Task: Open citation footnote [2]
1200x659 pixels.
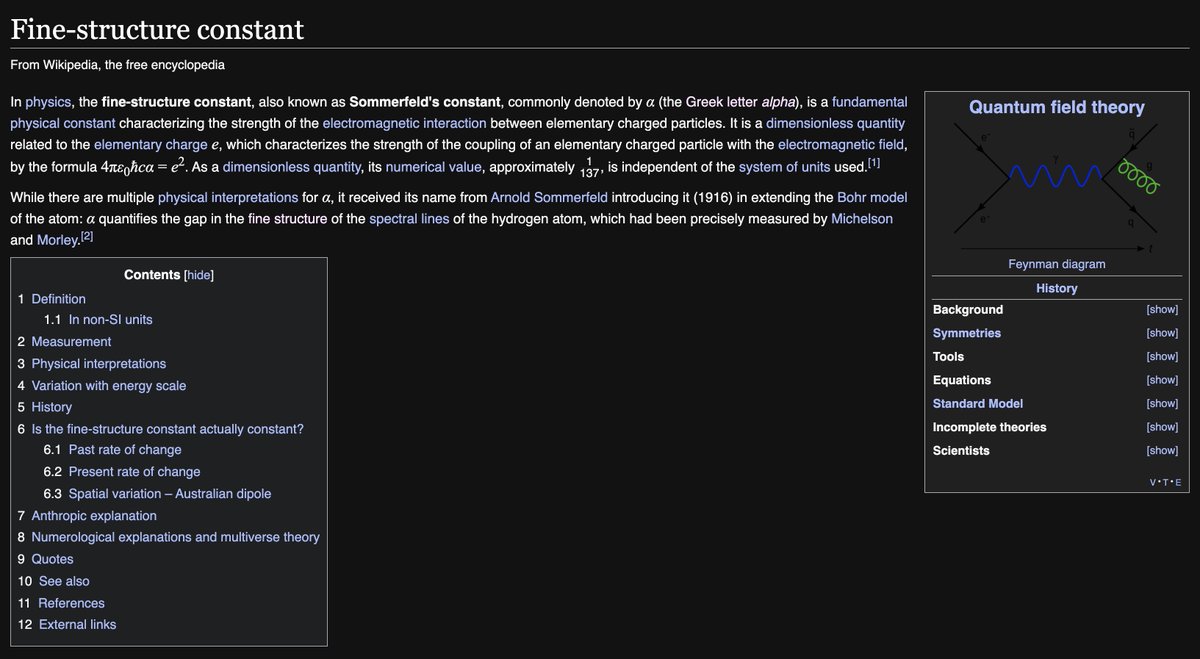Action: tap(86, 237)
